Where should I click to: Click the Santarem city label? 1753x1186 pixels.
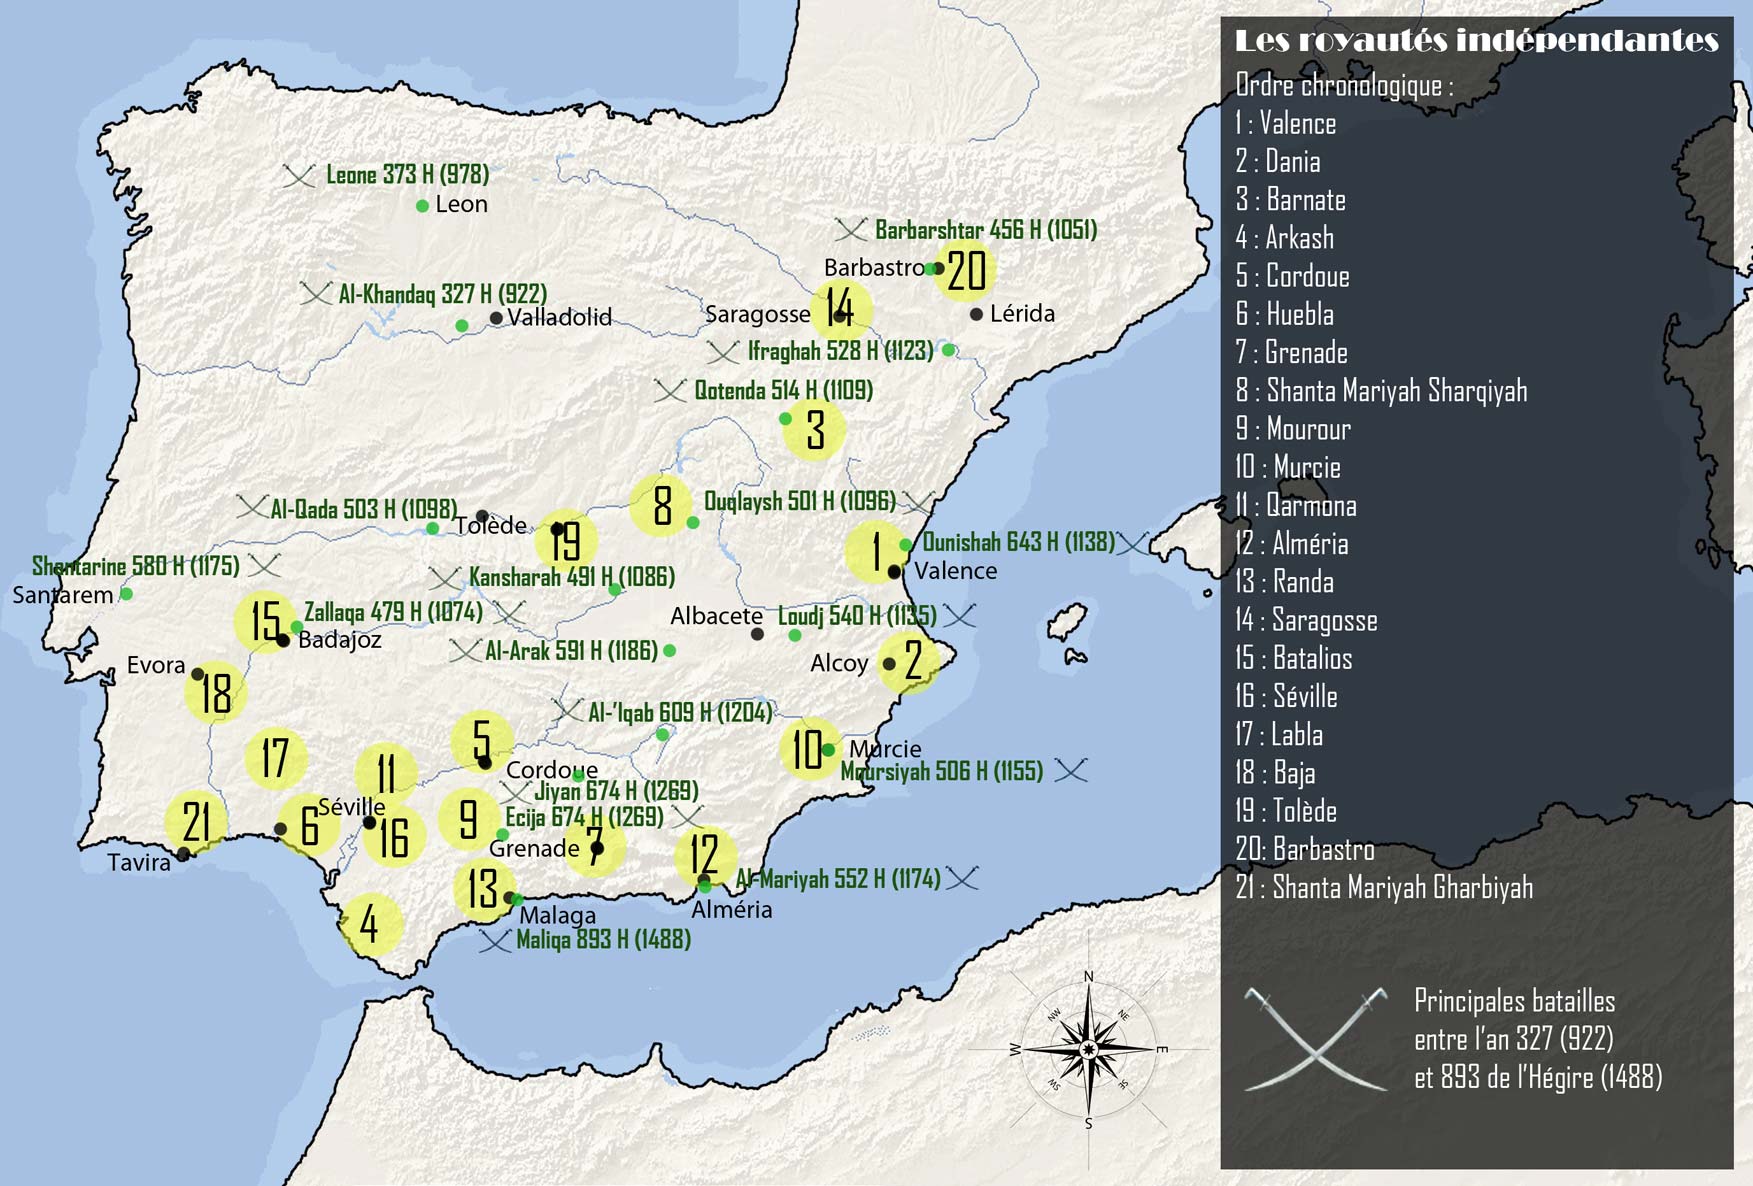pos(63,596)
